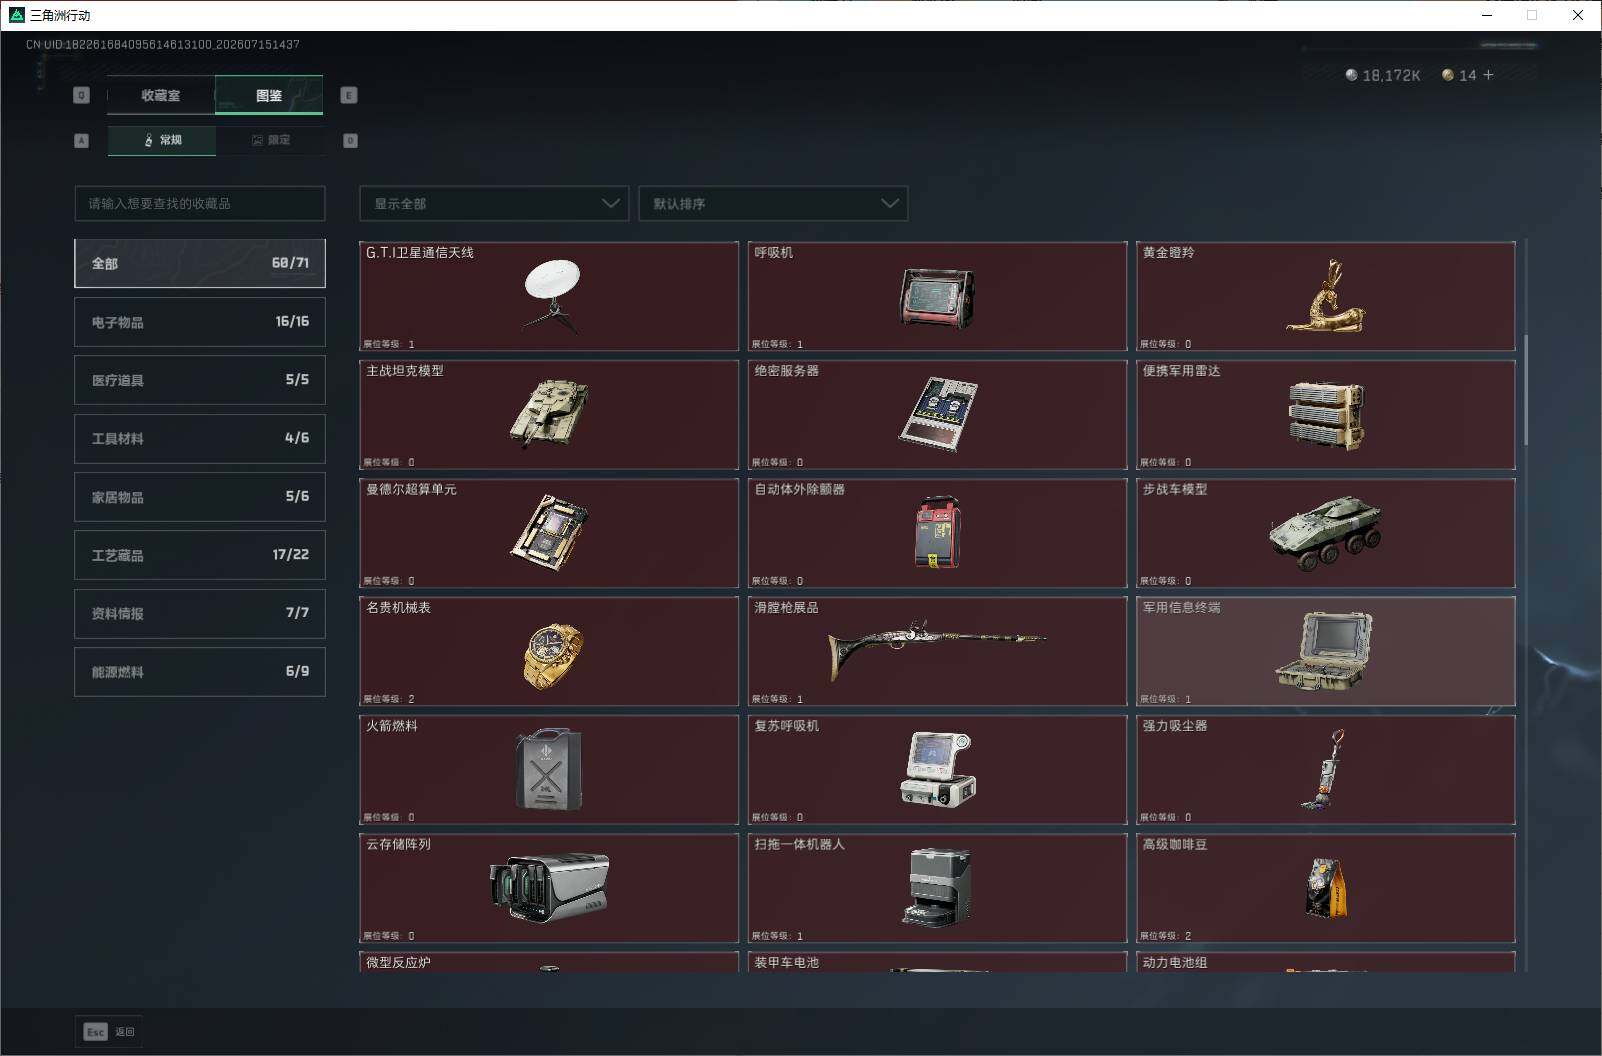This screenshot has height=1056, width=1602.
Task: Filter by 工具材料 4/6 category
Action: point(200,438)
